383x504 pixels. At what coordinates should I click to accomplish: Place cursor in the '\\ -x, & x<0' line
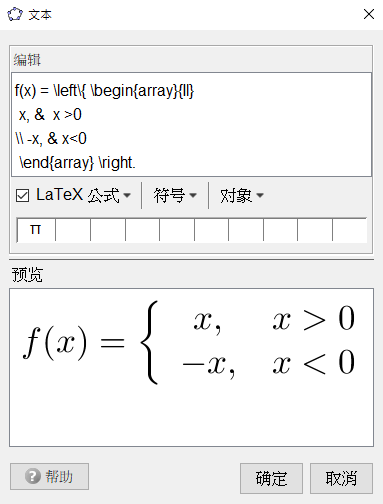(51, 139)
